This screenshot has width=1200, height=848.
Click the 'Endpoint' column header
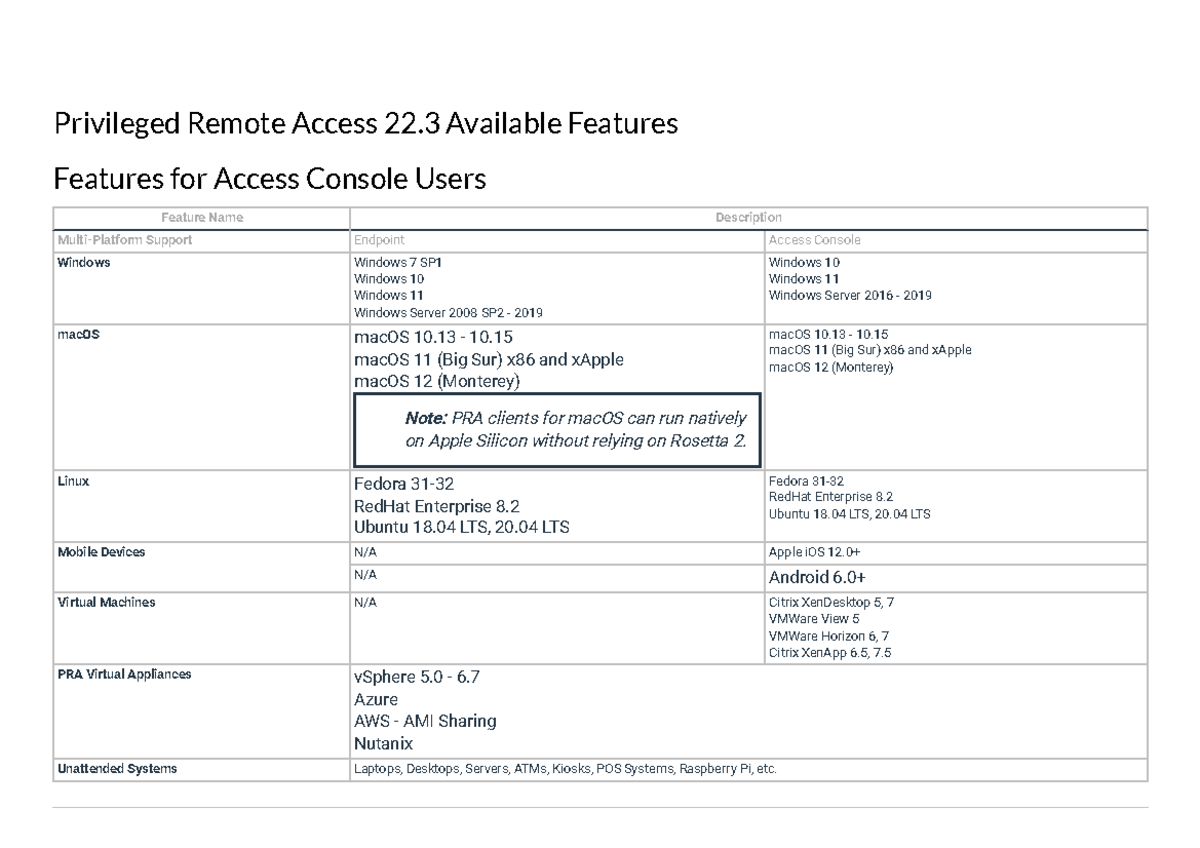coord(377,240)
